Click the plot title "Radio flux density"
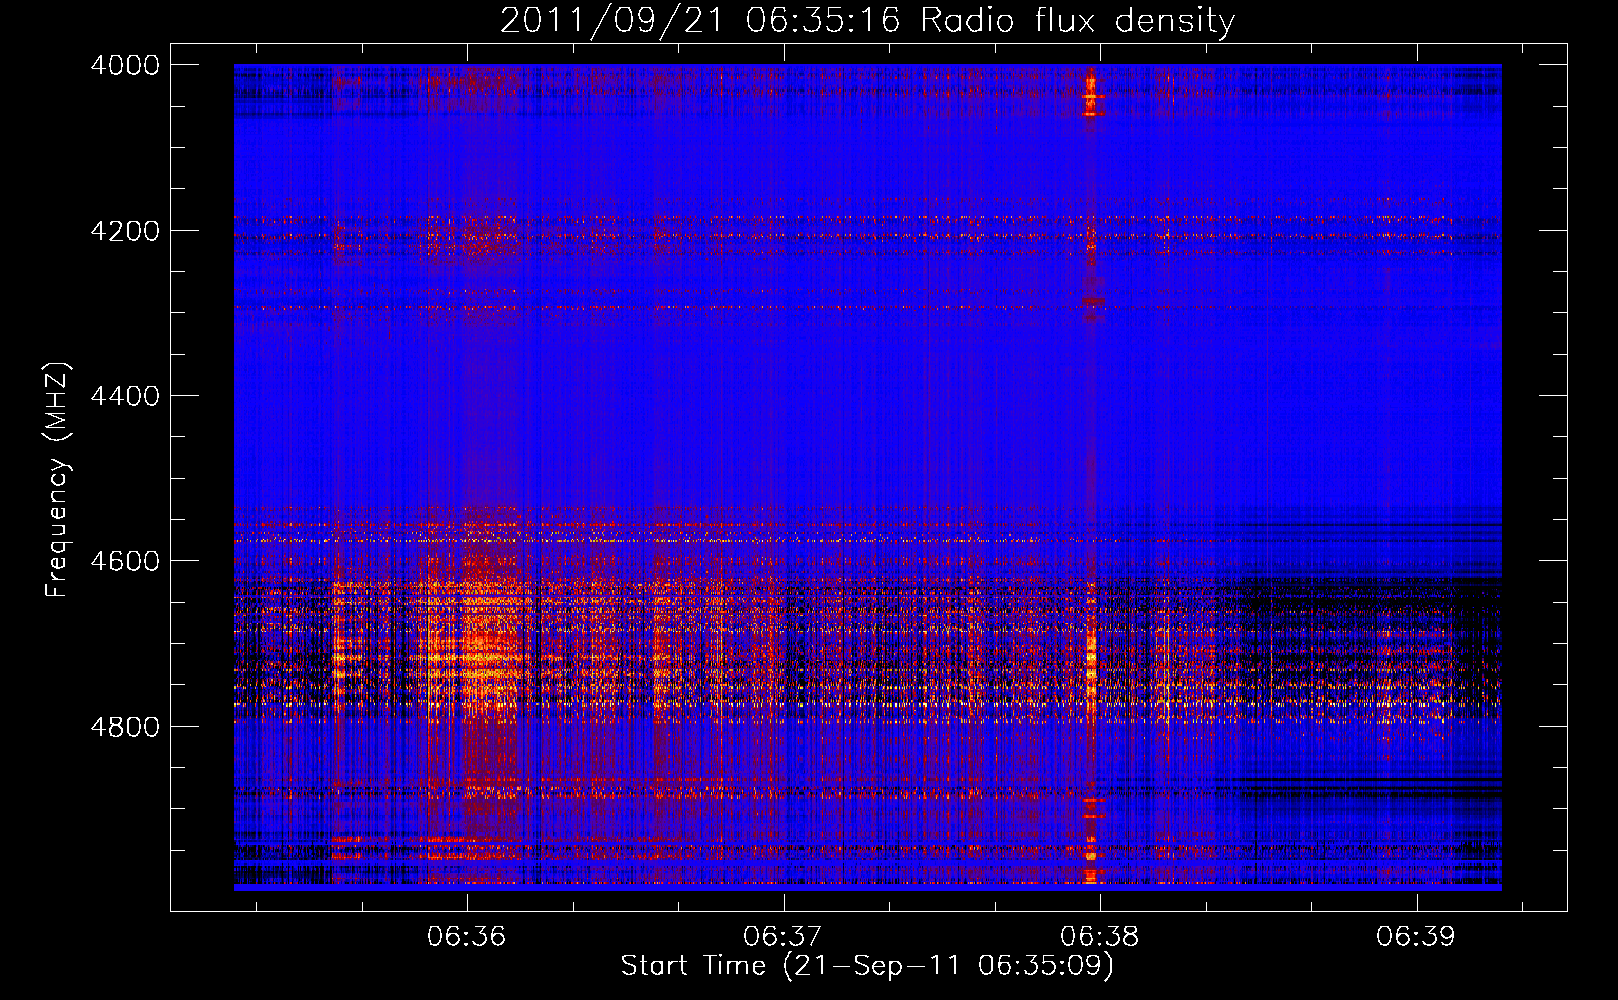The image size is (1618, 1000). [1078, 21]
